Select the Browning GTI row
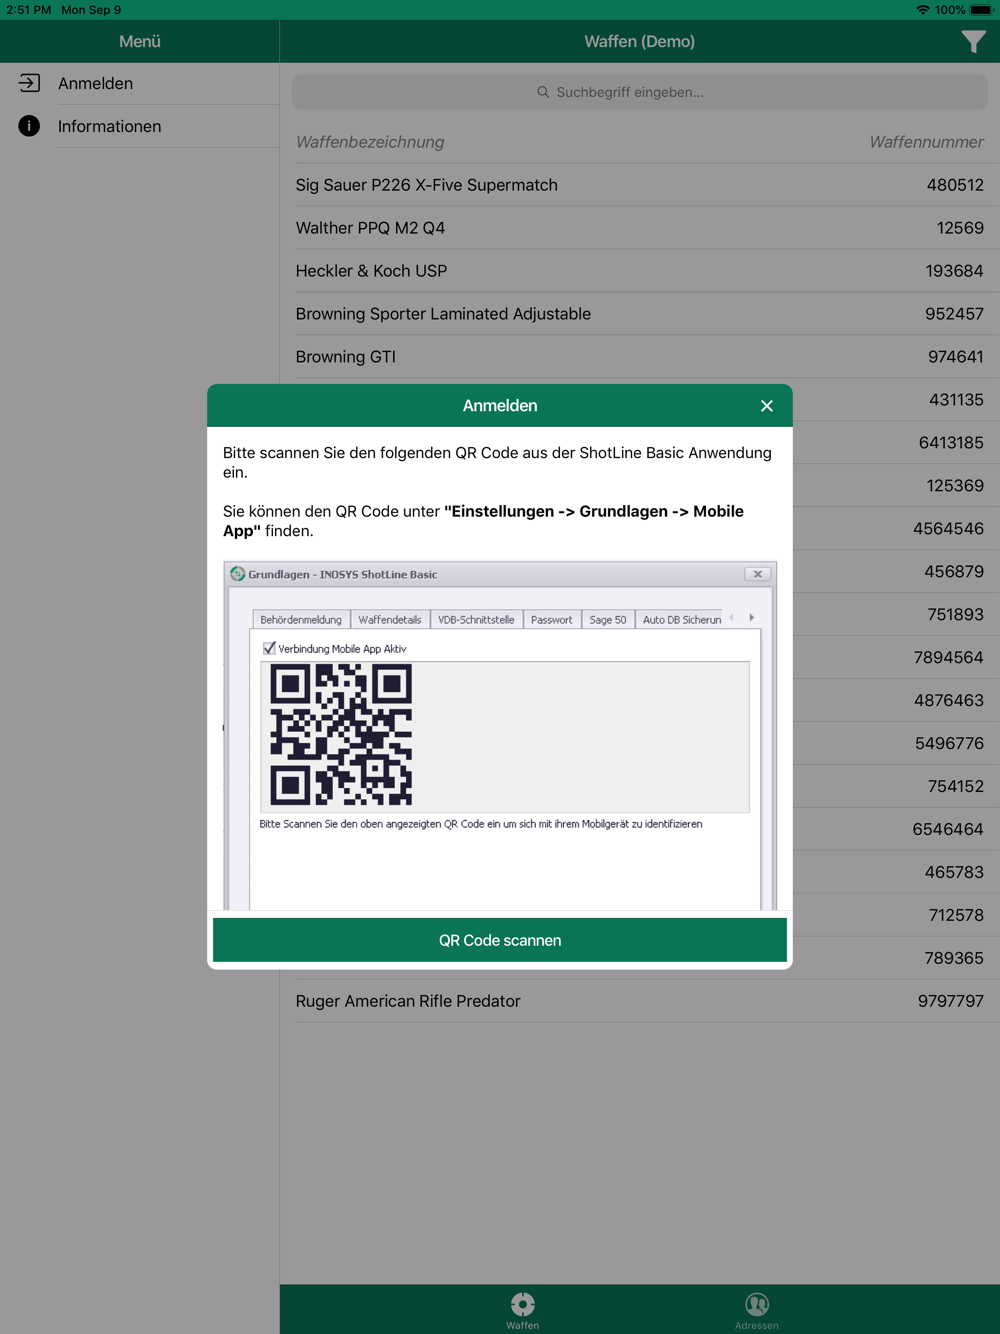 (640, 357)
